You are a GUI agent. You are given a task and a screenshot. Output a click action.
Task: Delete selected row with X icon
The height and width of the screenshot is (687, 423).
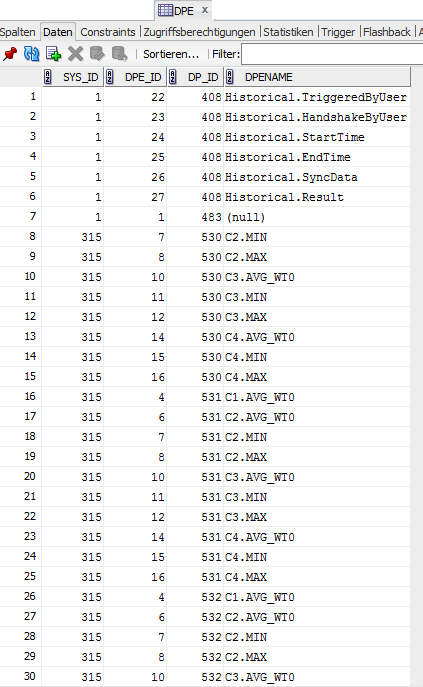(x=75, y=54)
